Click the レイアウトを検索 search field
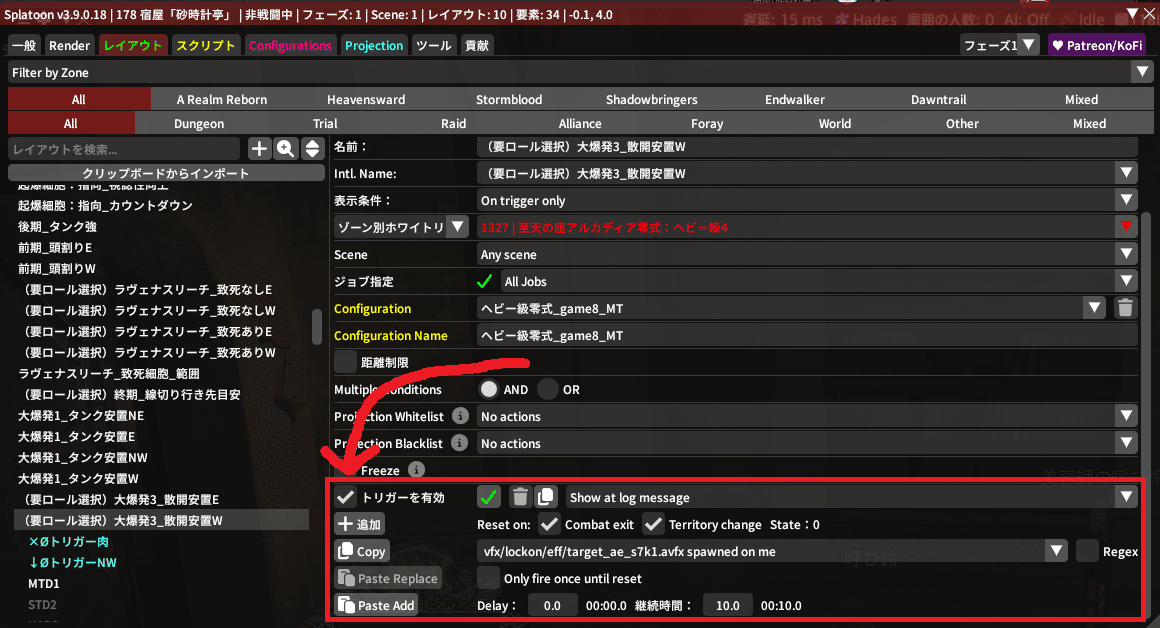The width and height of the screenshot is (1160, 628). point(125,148)
